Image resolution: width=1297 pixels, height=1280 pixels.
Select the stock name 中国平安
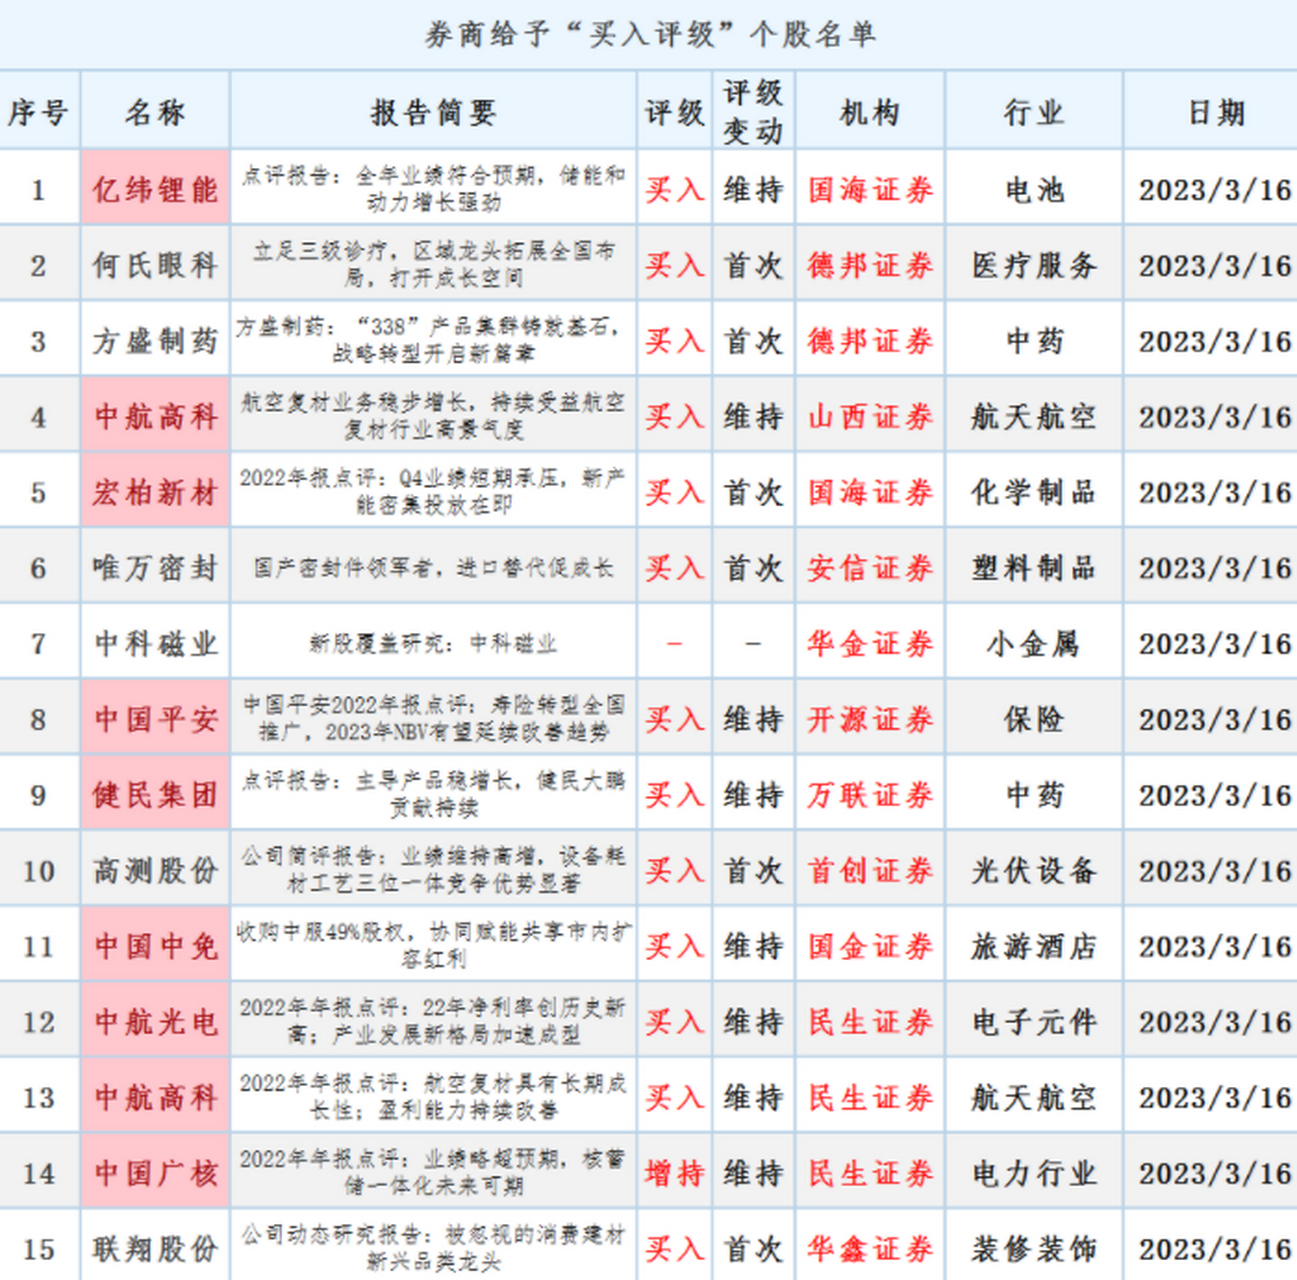point(155,719)
